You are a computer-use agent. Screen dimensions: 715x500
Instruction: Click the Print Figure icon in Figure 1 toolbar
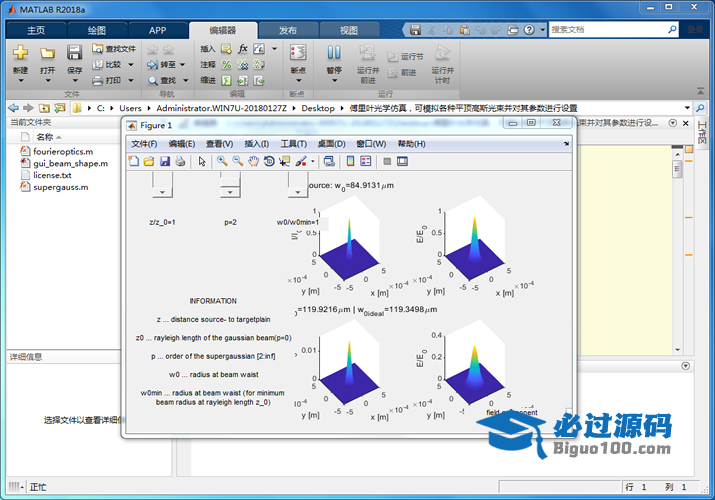coord(180,161)
